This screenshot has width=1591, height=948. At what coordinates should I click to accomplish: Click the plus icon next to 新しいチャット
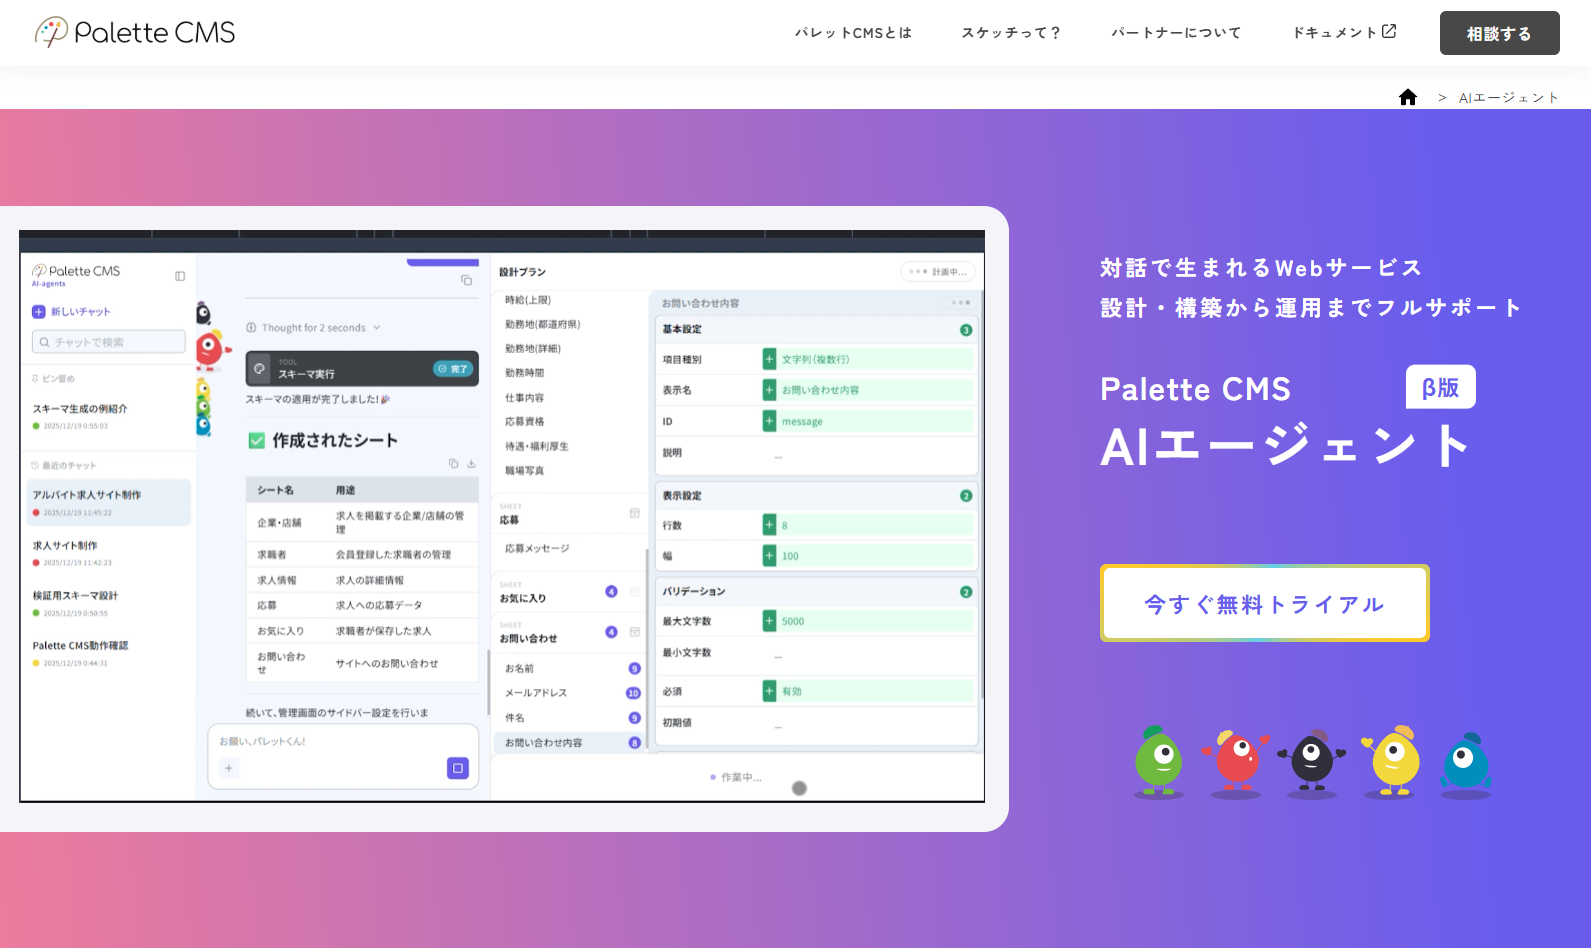(x=39, y=312)
